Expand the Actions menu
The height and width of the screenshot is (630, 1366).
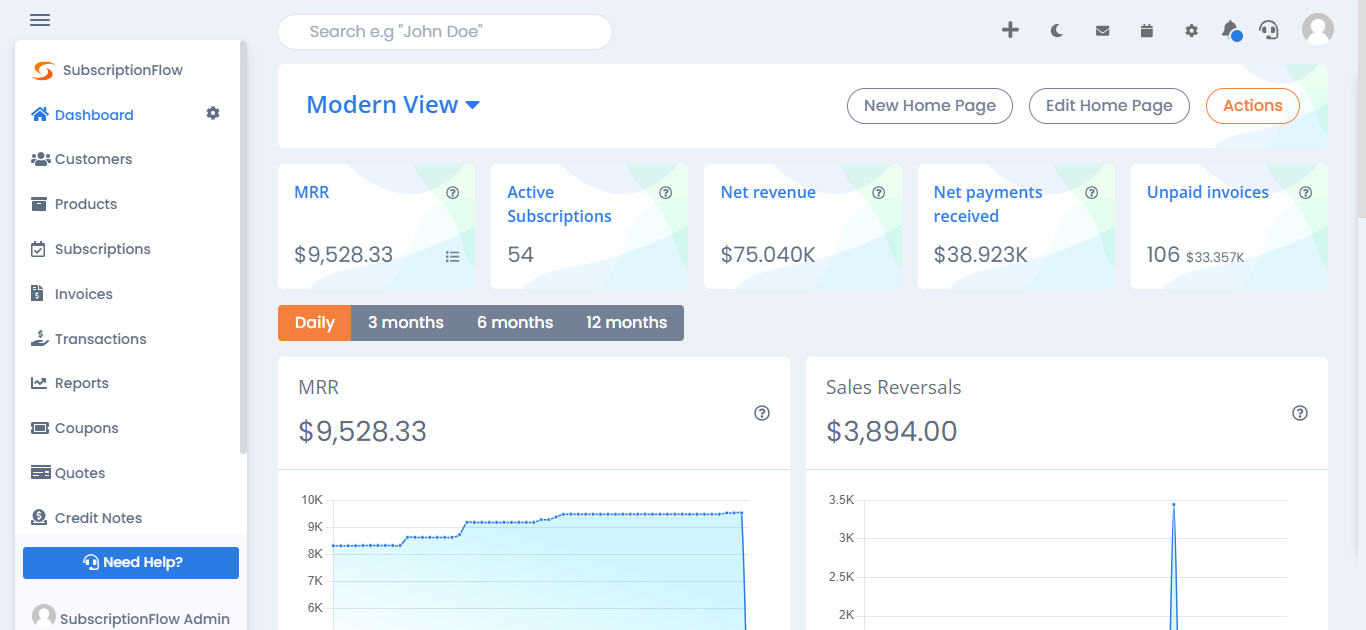point(1252,105)
